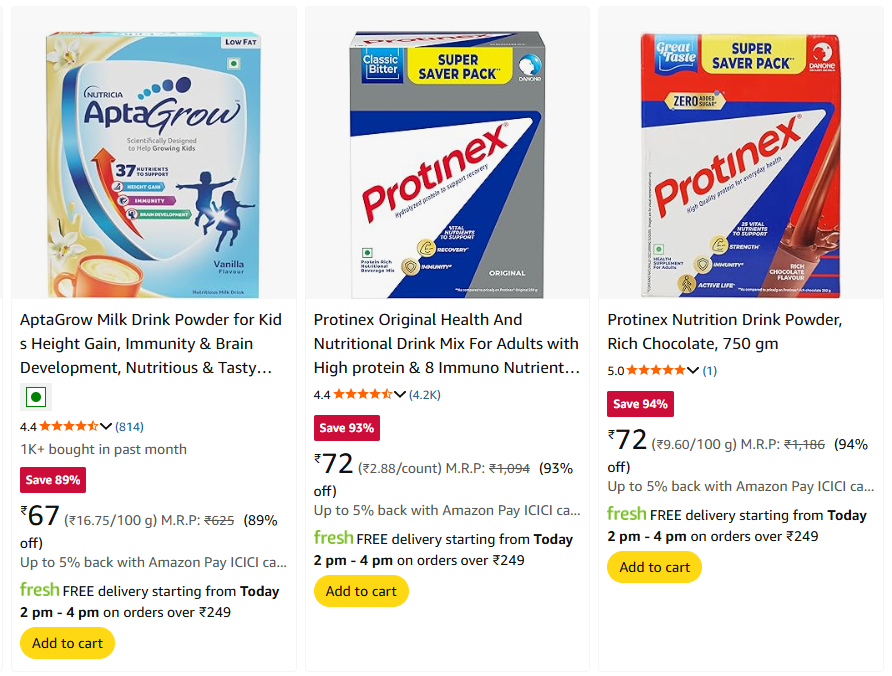This screenshot has width=892, height=676.
Task: Click the star rating icons for AptaGrow
Action: click(68, 426)
